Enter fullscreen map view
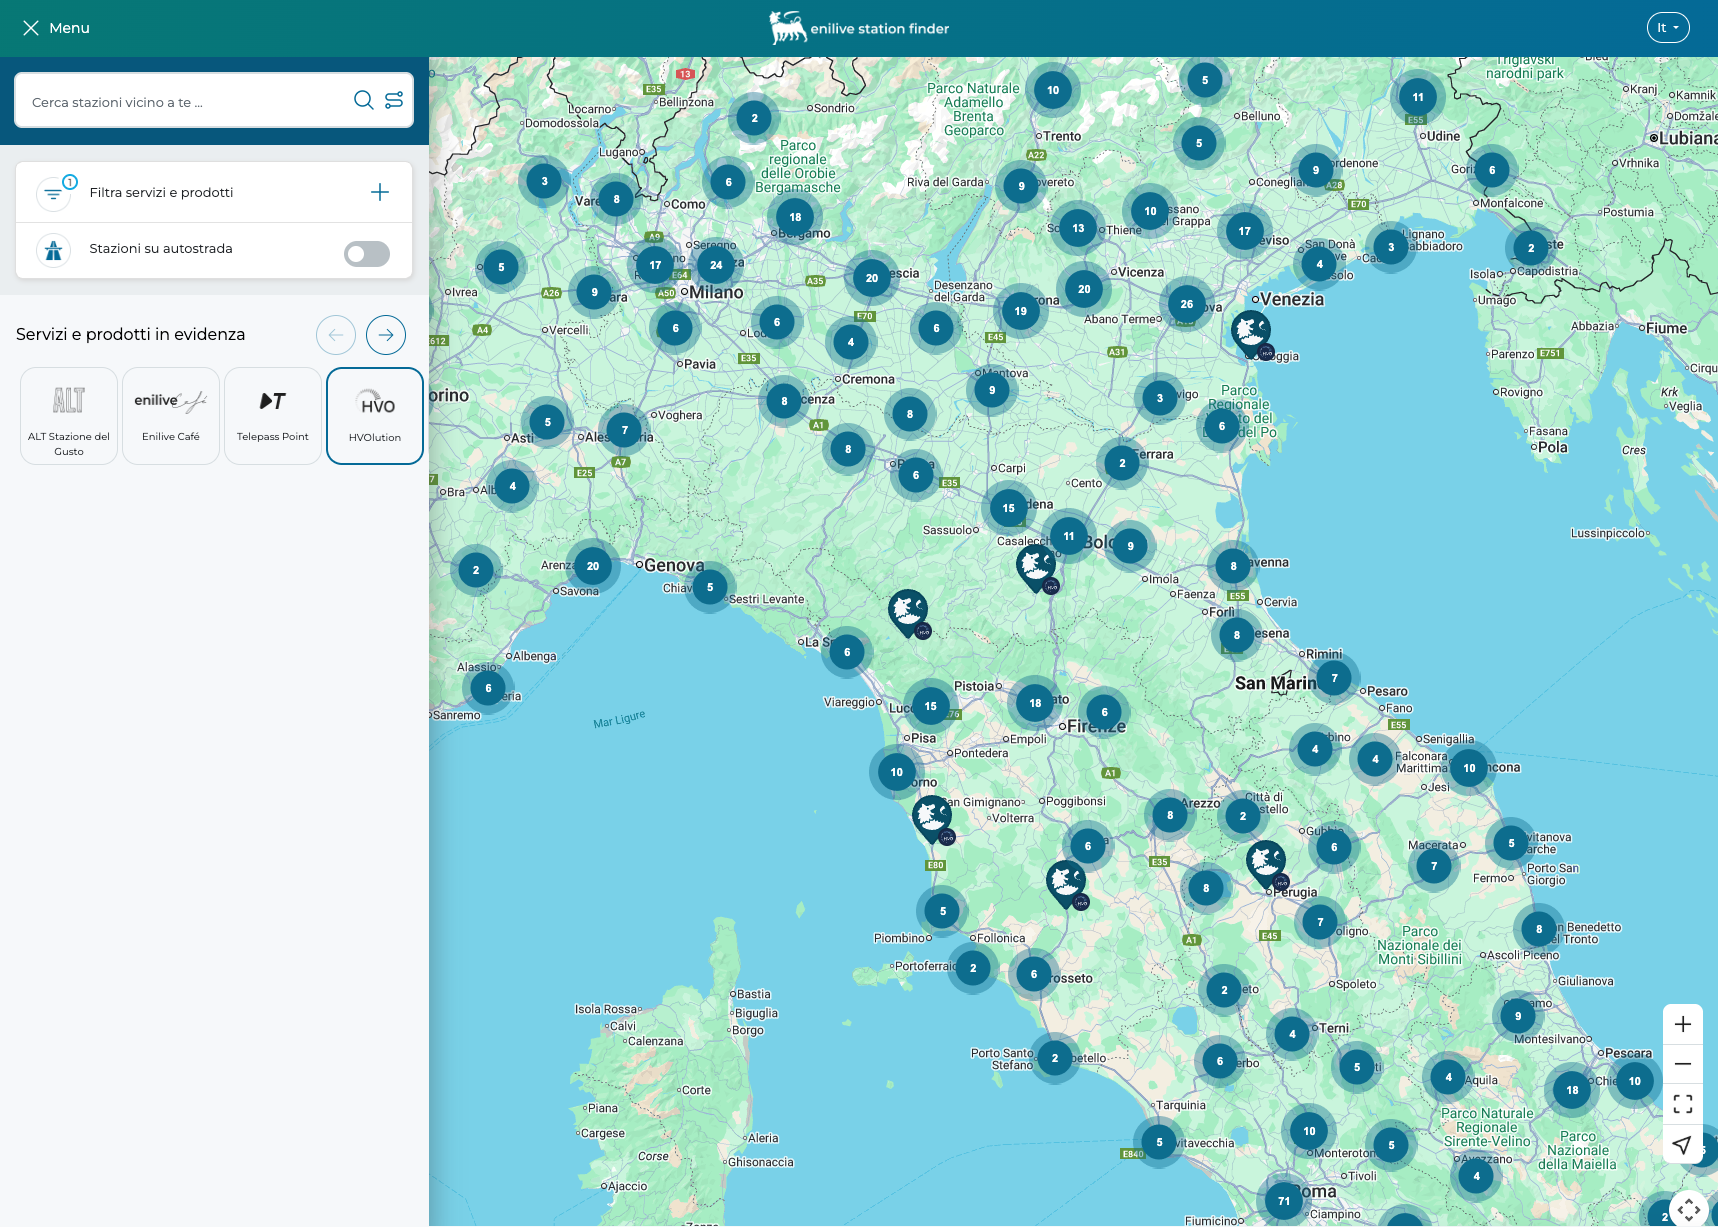 pyautogui.click(x=1683, y=1104)
